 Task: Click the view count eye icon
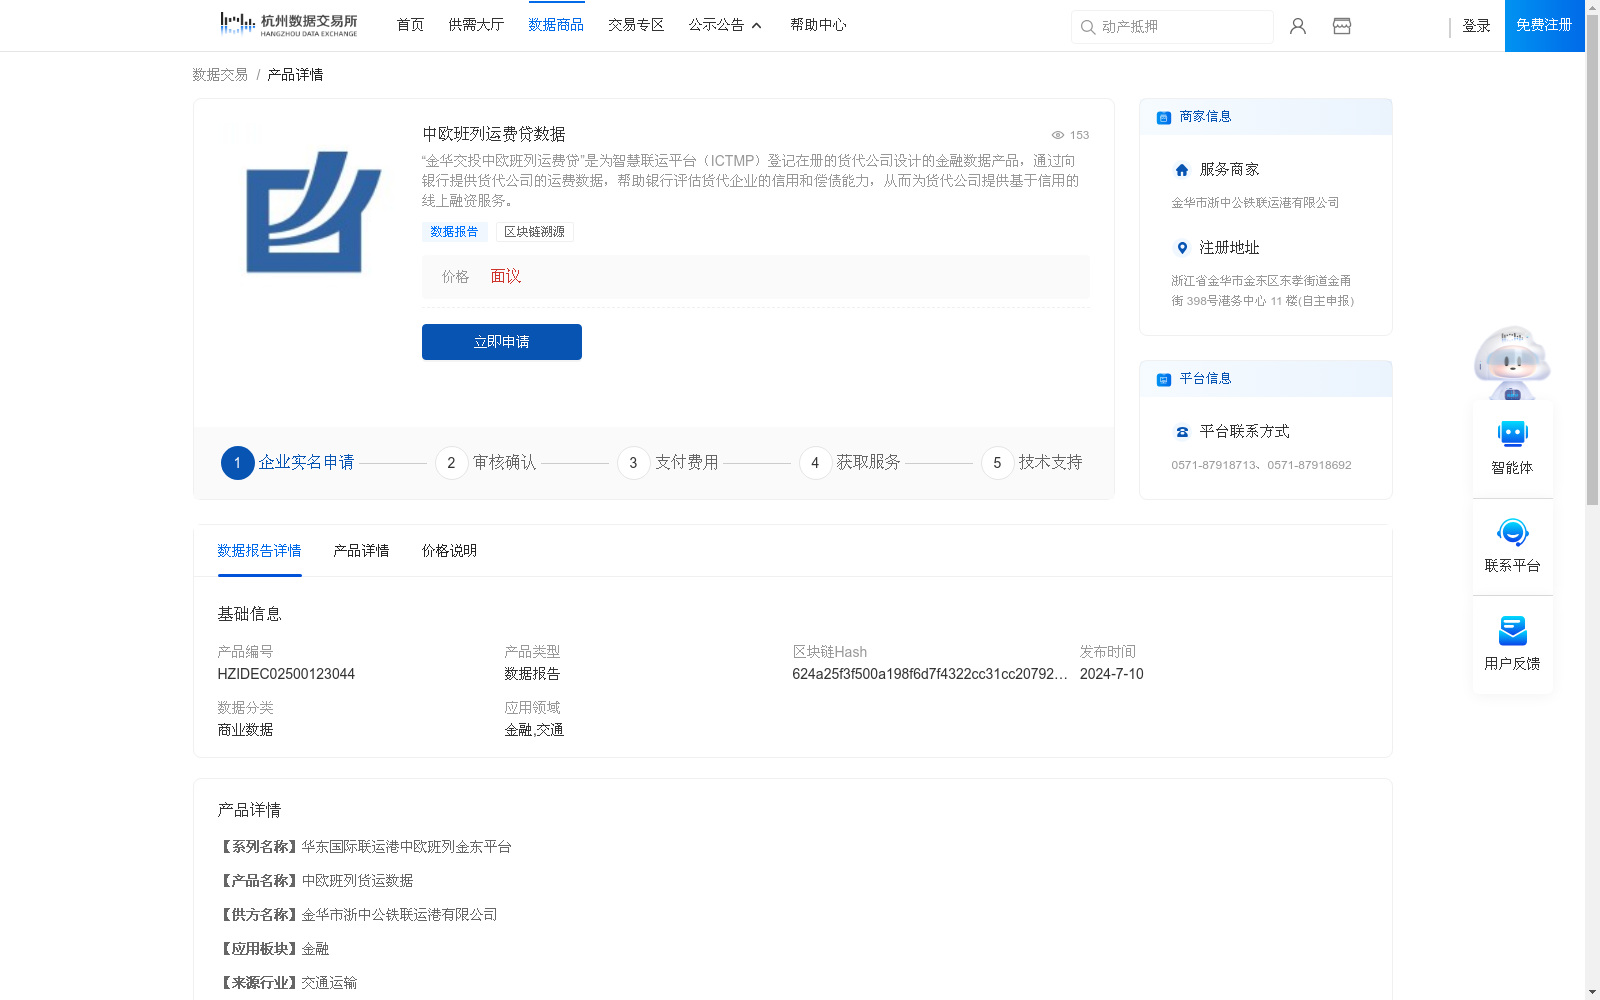[x=1057, y=135]
